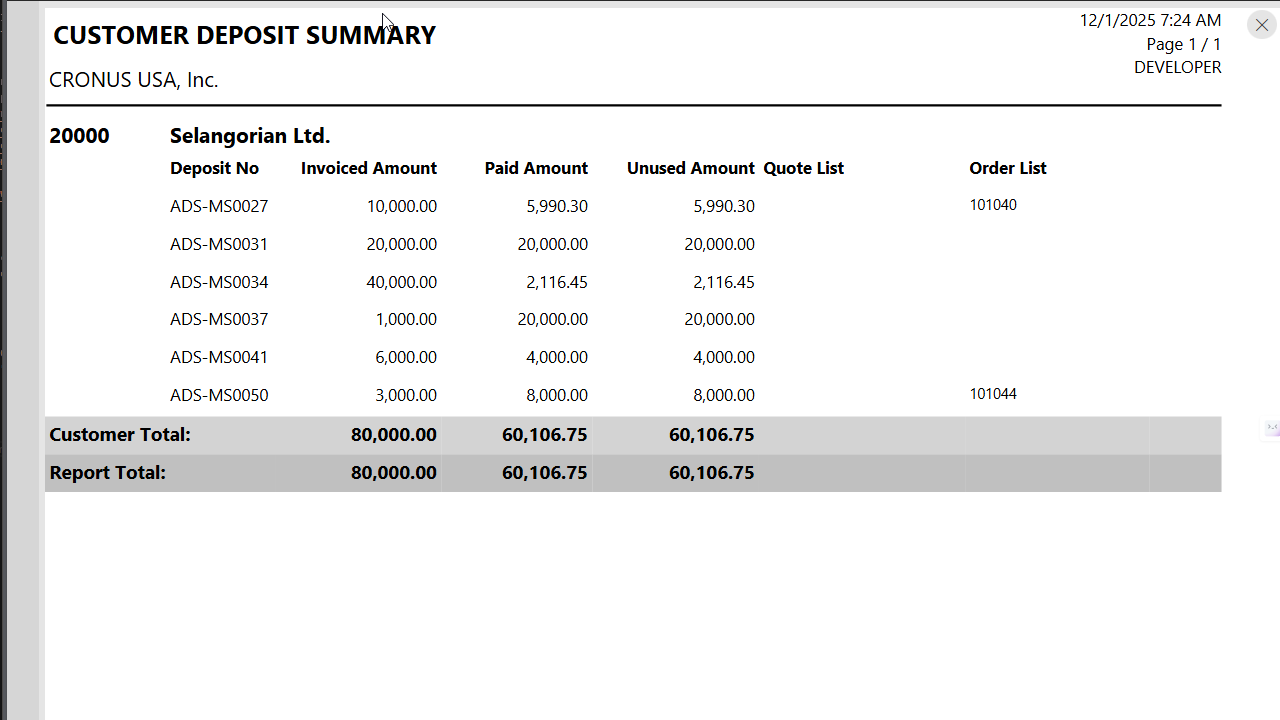This screenshot has height=720, width=1280.
Task: Click the Invoiced Amount column header
Action: tap(368, 168)
